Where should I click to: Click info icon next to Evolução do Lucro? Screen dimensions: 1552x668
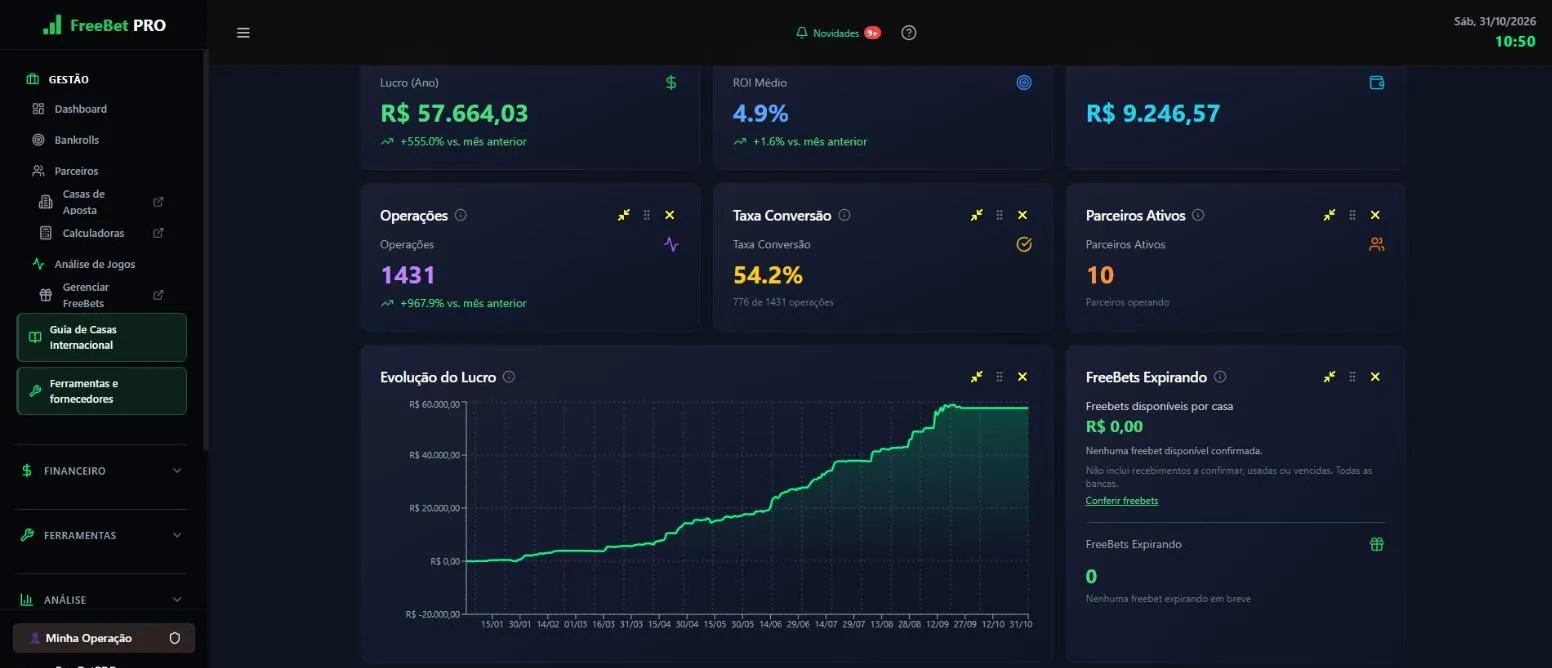[509, 377]
